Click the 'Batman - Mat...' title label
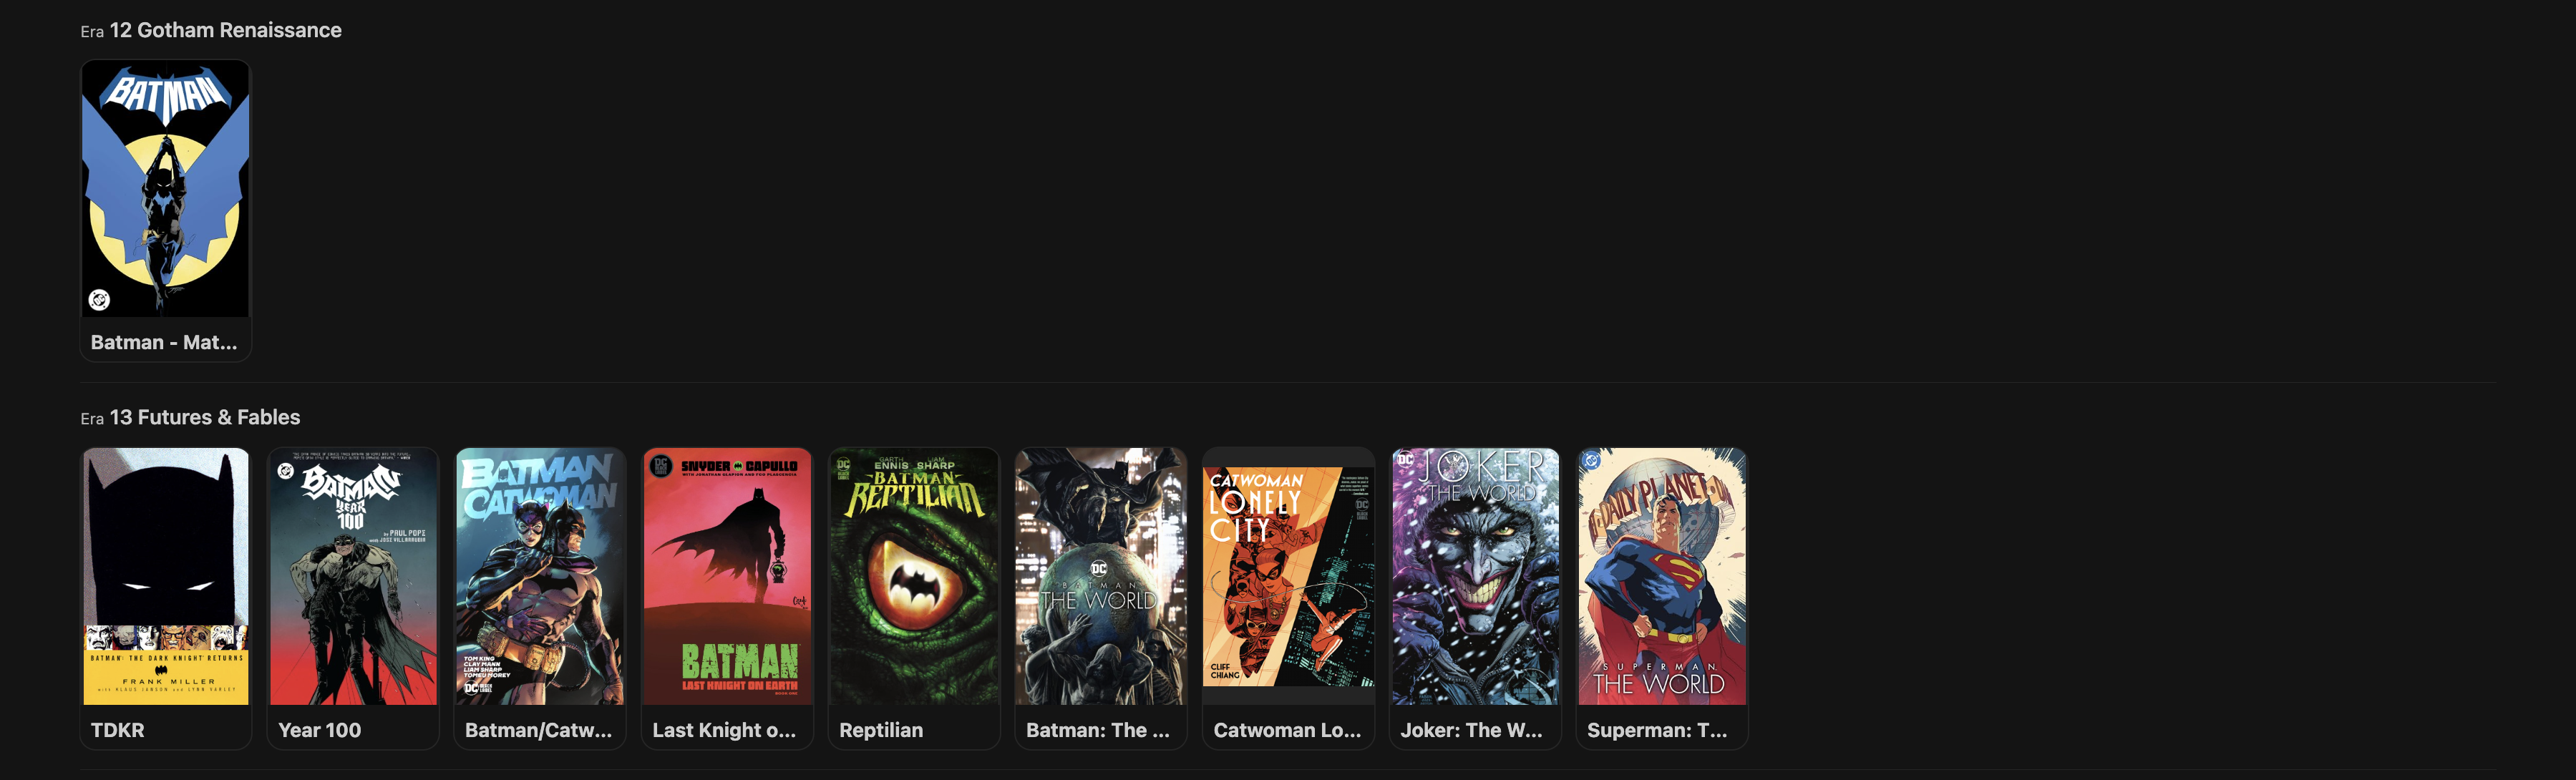 pos(164,342)
